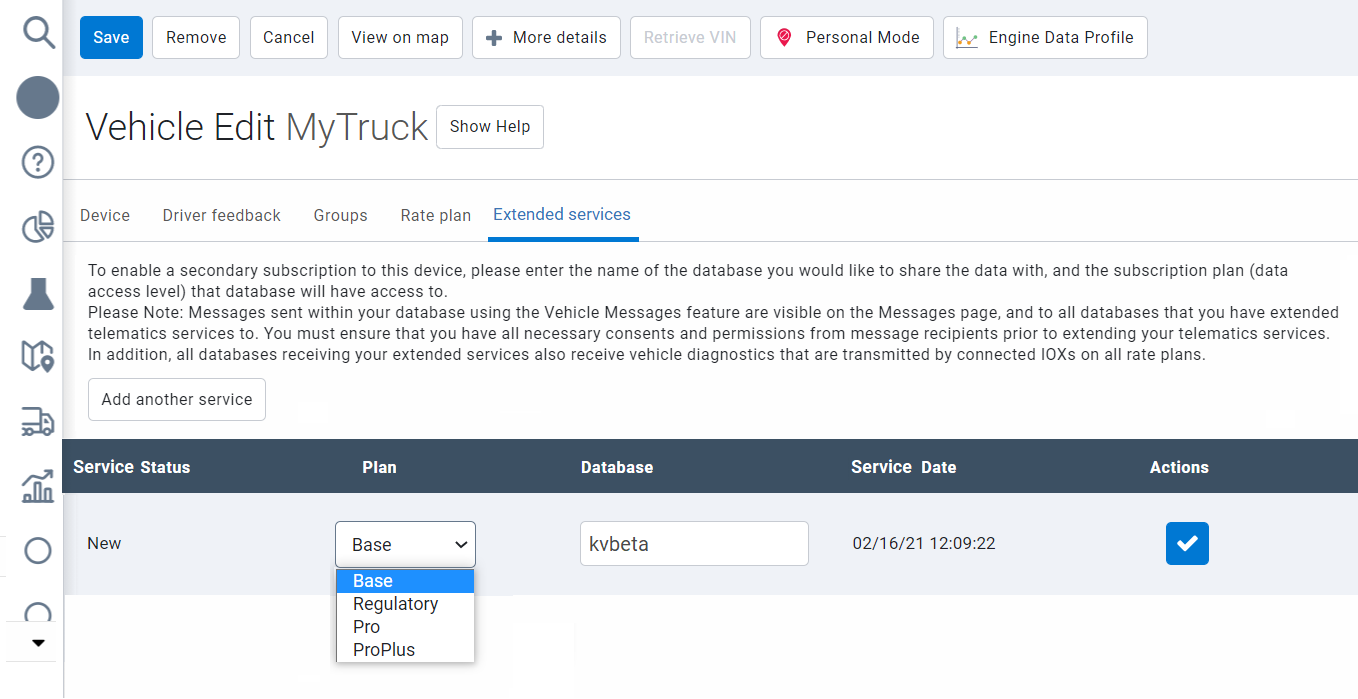Image resolution: width=1358 pixels, height=699 pixels.
Task: Open the Help question mark icon
Action: [37, 161]
